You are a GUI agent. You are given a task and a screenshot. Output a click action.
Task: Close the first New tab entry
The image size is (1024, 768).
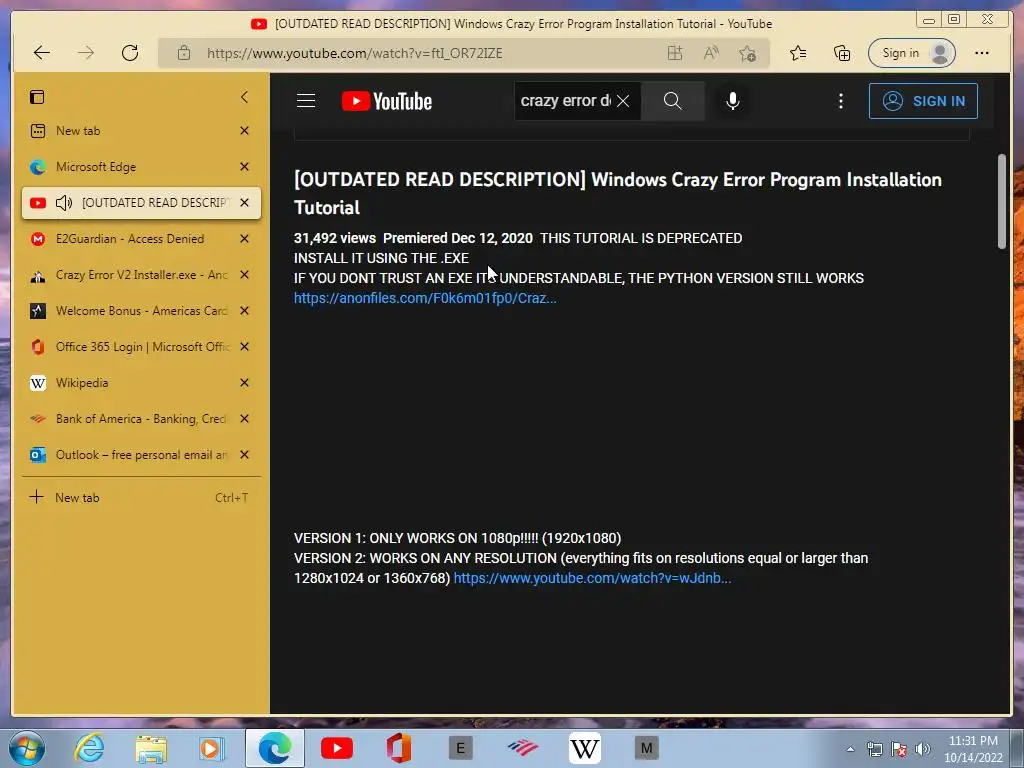pos(244,131)
